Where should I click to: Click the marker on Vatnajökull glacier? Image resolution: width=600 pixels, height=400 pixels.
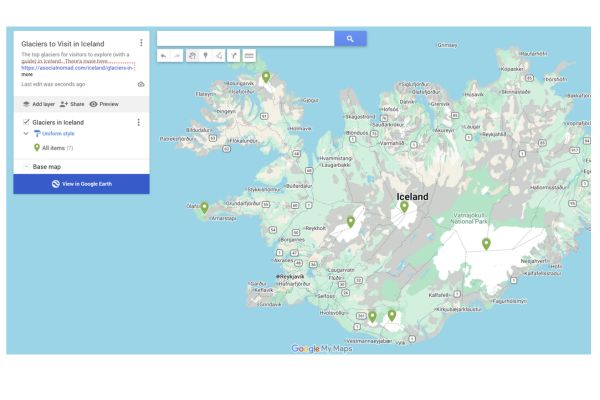click(x=486, y=244)
